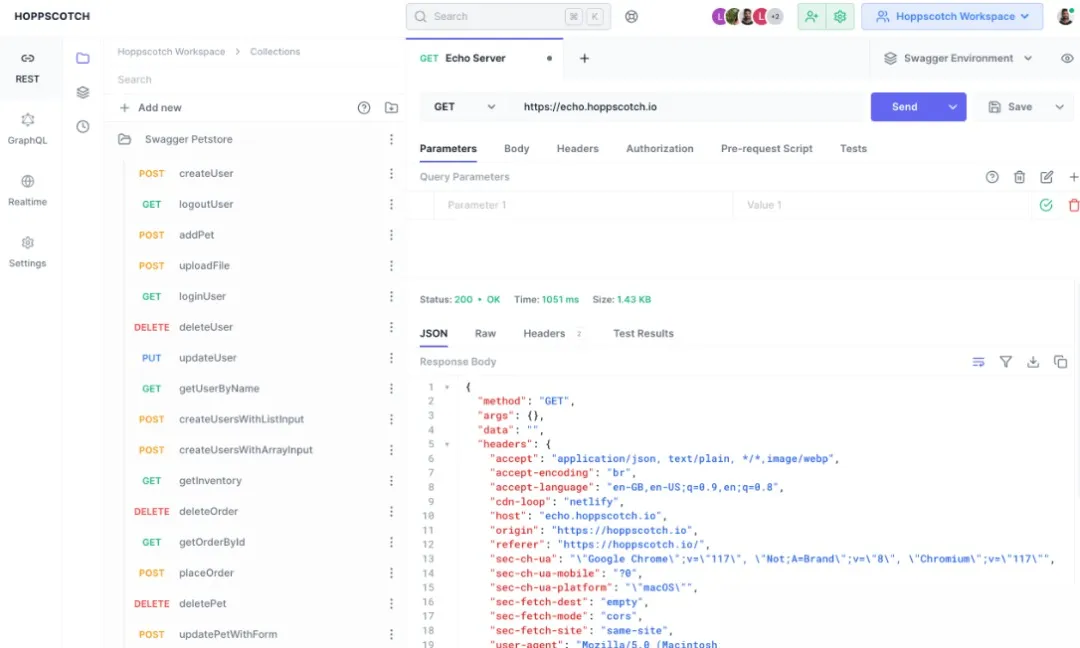Delete Parameter 1 row
The width and height of the screenshot is (1080, 648).
point(1073,205)
